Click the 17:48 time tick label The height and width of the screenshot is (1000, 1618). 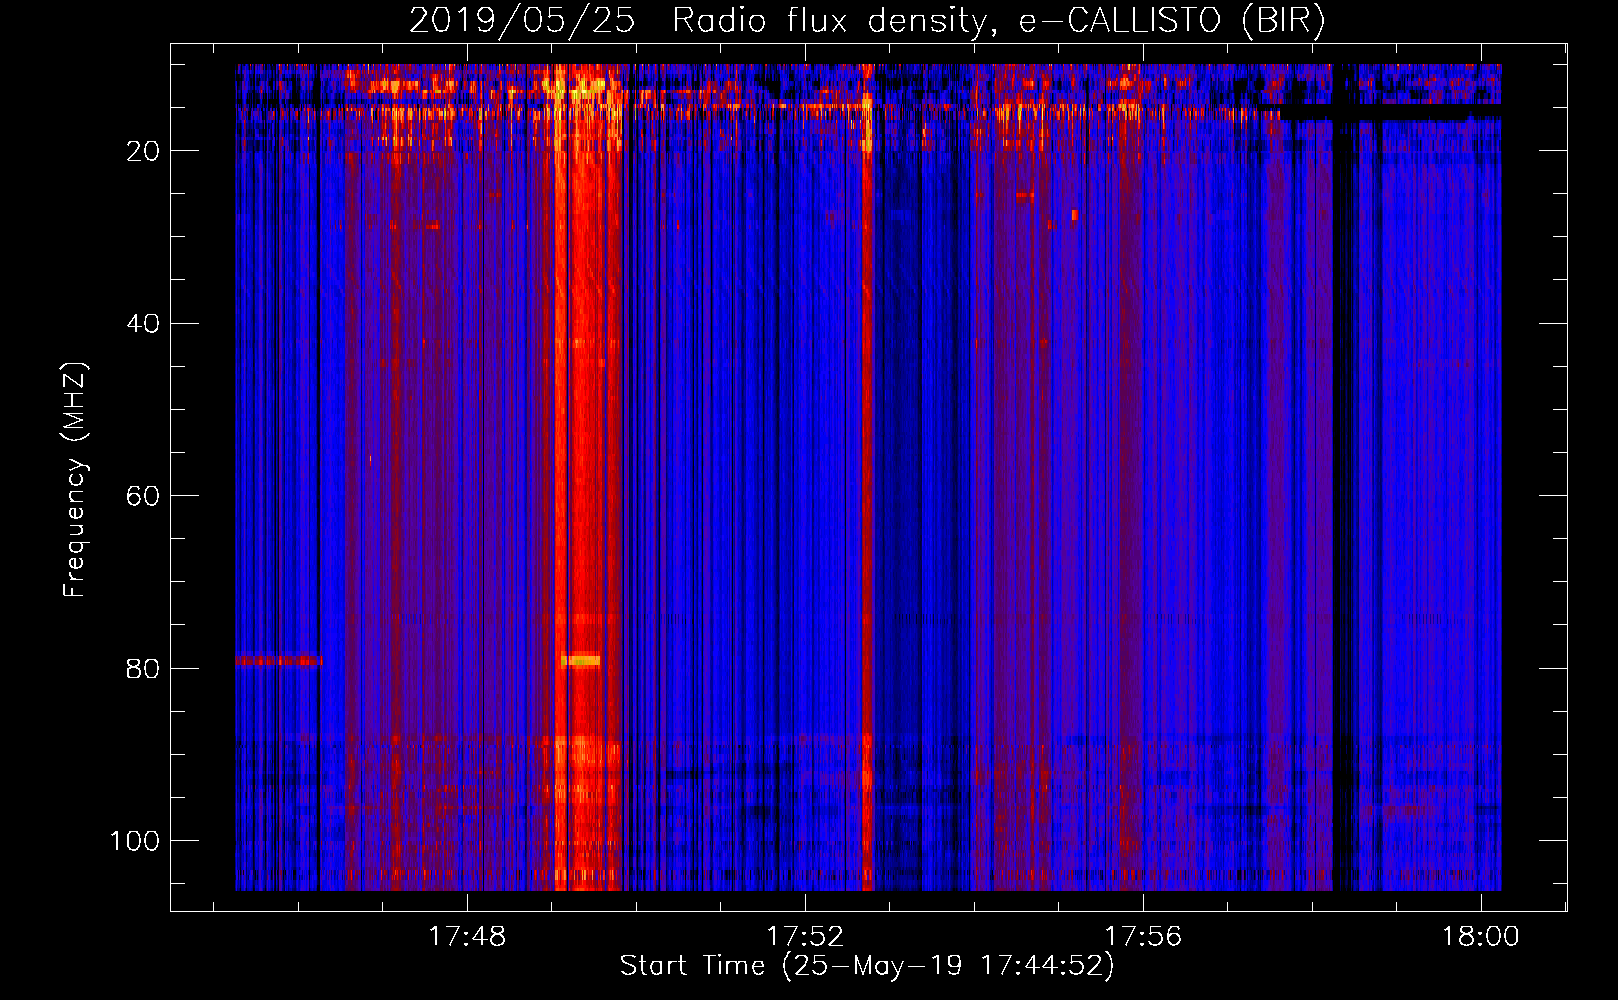[x=467, y=936]
